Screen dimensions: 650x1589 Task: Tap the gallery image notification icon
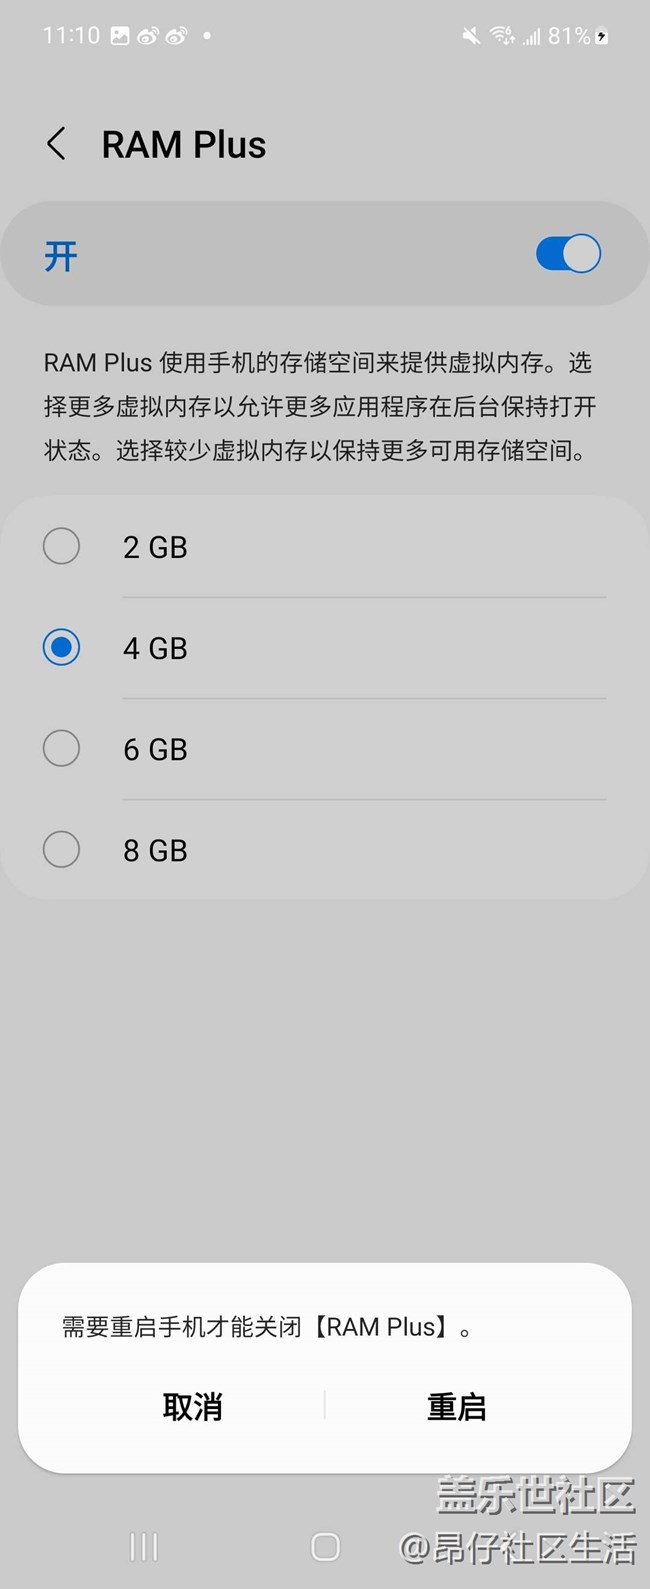(120, 36)
